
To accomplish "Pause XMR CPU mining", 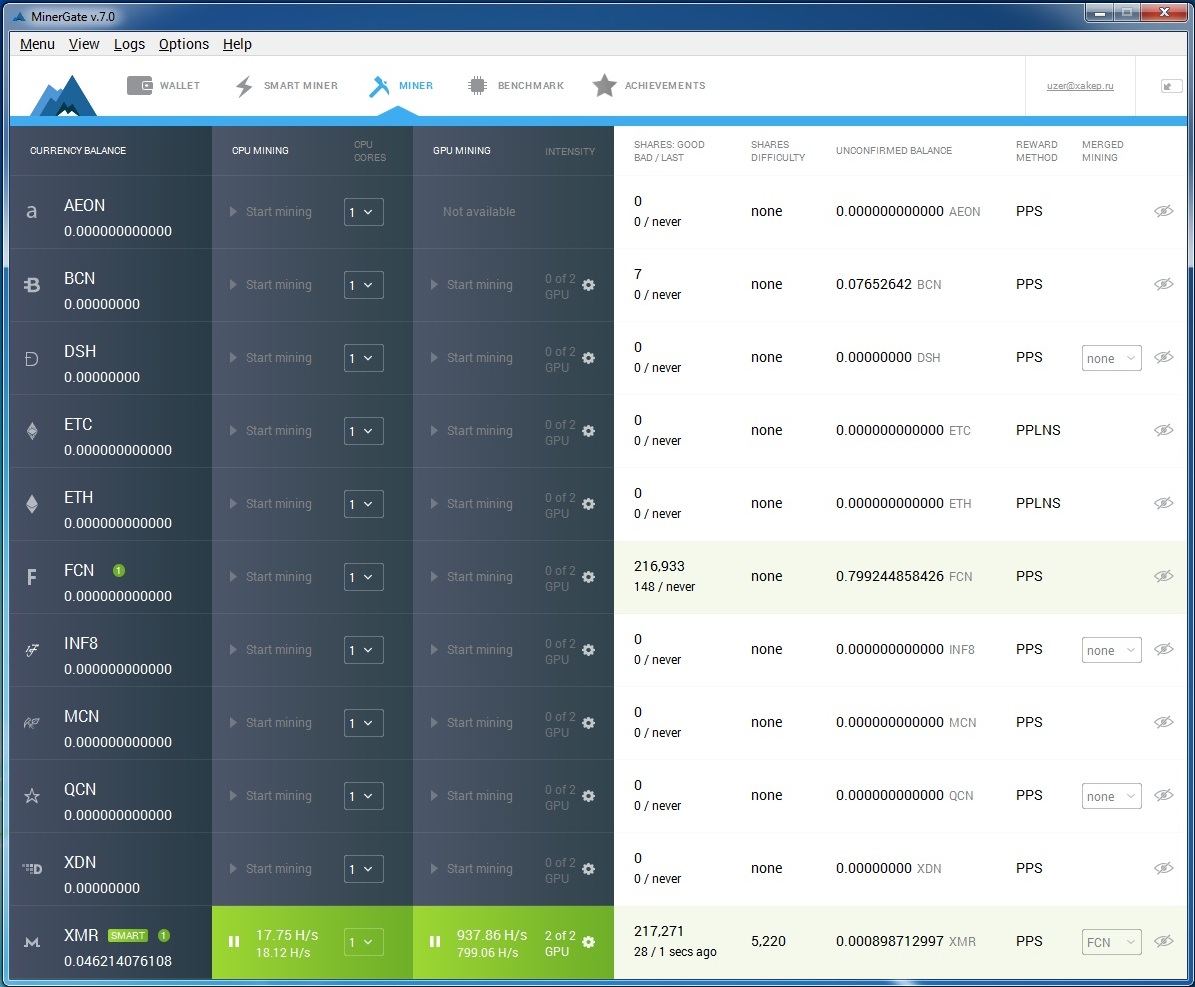I will 234,941.
